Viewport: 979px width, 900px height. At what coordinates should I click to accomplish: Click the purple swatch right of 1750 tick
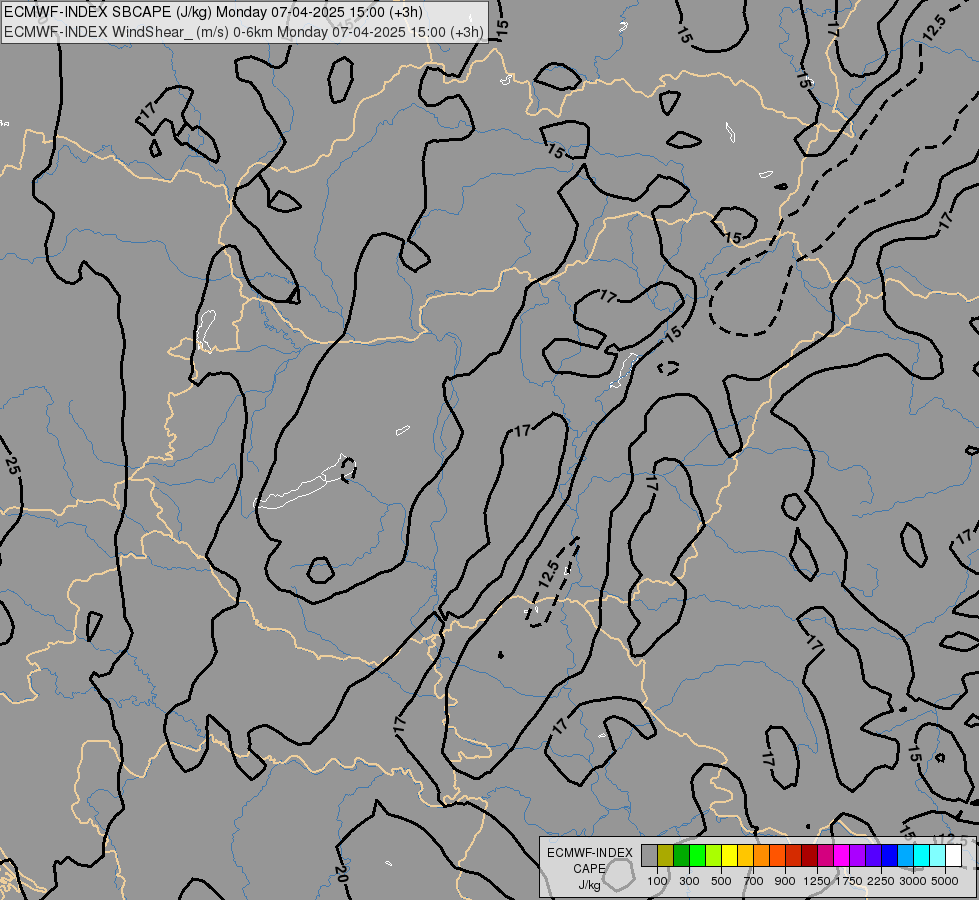pos(858,856)
